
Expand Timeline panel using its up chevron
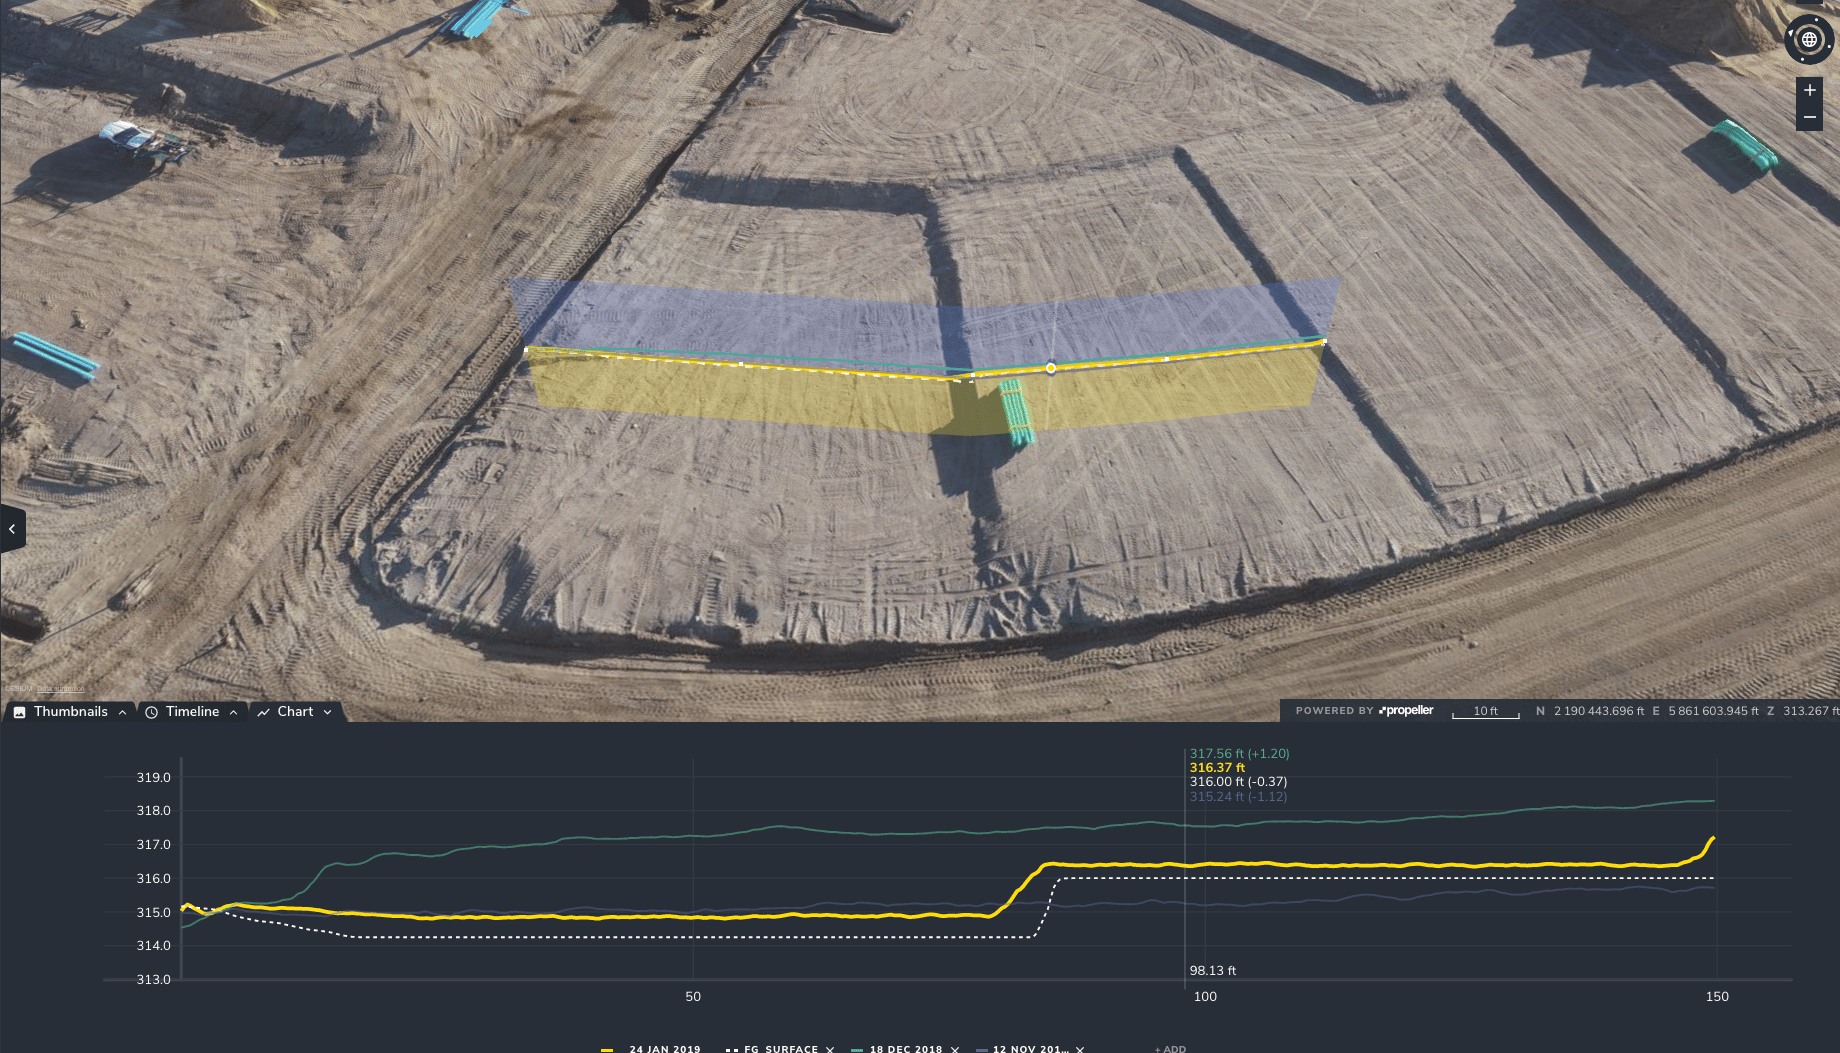pyautogui.click(x=233, y=713)
